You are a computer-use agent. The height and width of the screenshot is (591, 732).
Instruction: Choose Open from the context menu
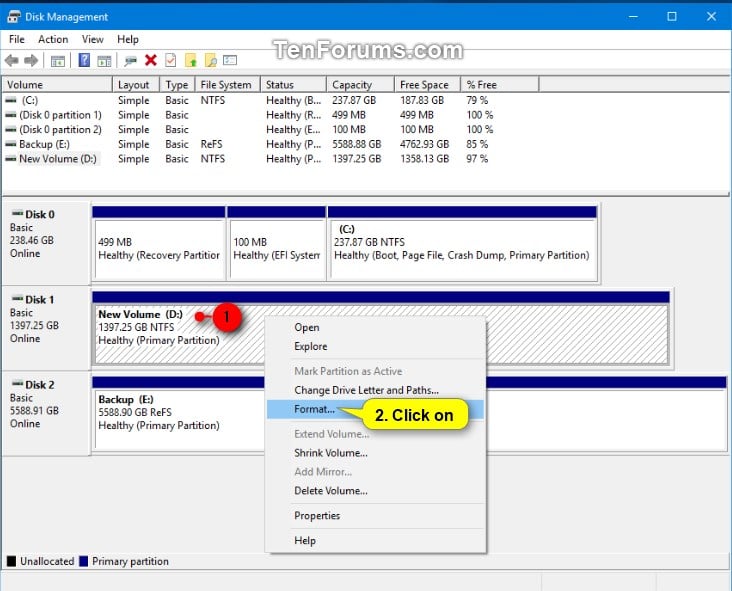pos(376,328)
